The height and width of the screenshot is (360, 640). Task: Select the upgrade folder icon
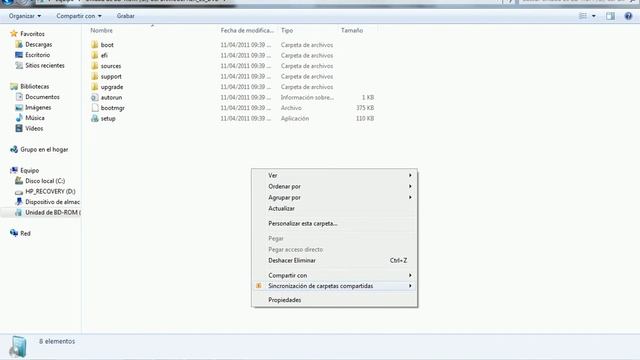[x=95, y=87]
